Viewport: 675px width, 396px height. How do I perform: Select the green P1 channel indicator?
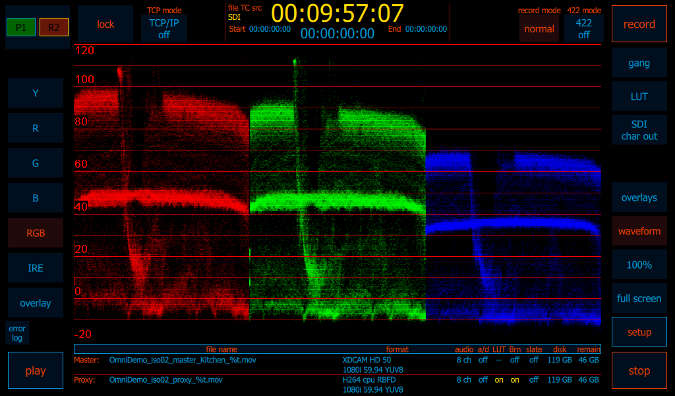21,27
